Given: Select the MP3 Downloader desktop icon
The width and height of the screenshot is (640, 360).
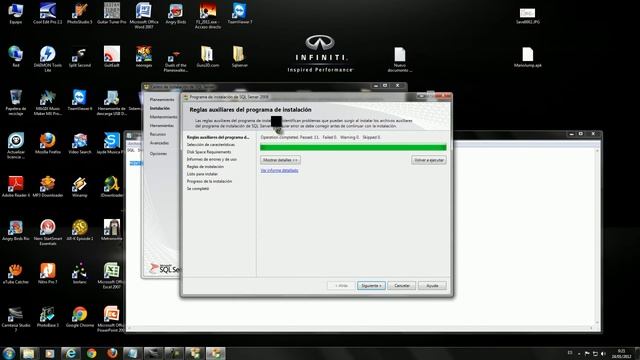Looking at the screenshot, I should pyautogui.click(x=48, y=187).
